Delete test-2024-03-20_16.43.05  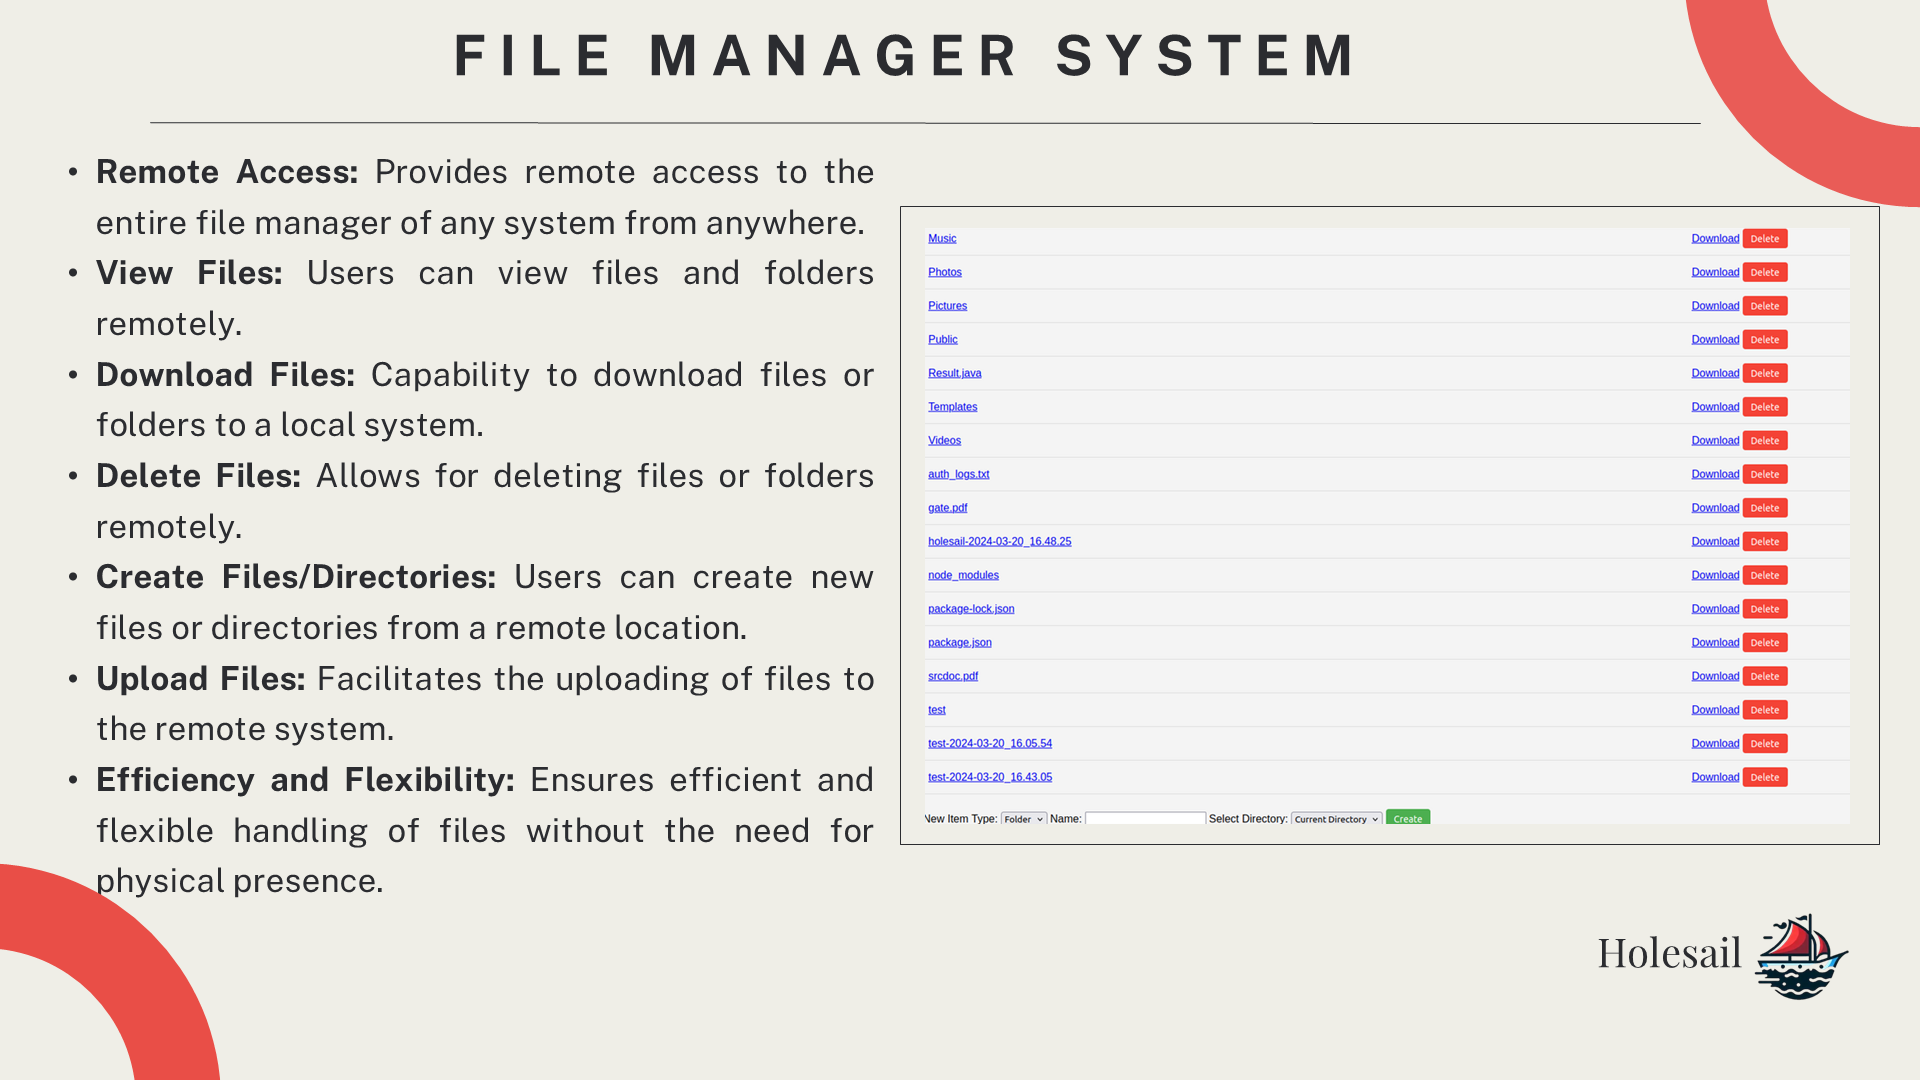pyautogui.click(x=1765, y=777)
